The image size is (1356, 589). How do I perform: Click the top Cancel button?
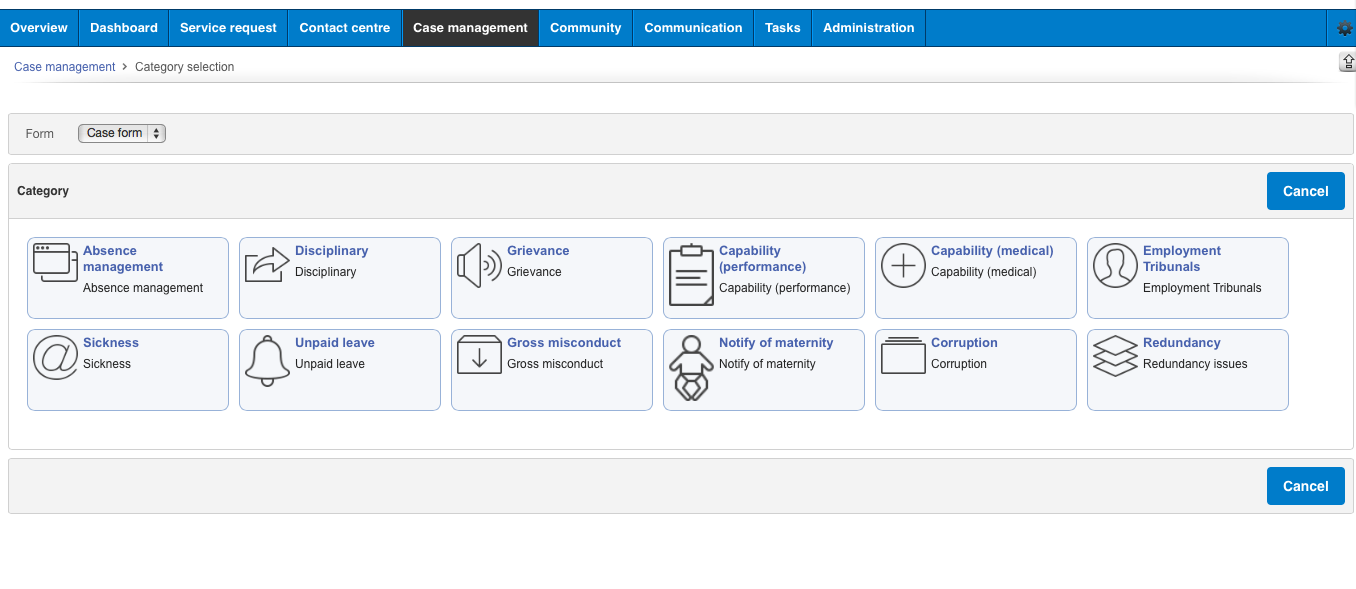click(x=1306, y=190)
